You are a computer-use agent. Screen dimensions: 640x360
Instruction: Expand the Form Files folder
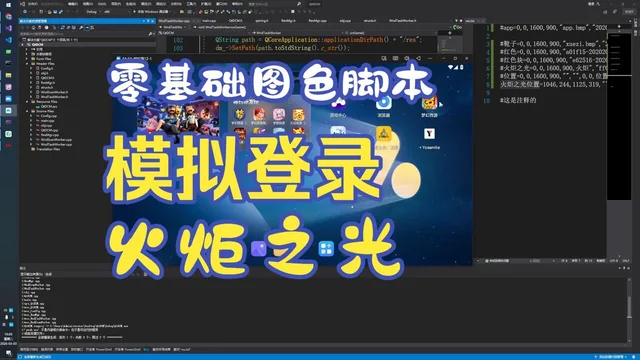(27, 59)
